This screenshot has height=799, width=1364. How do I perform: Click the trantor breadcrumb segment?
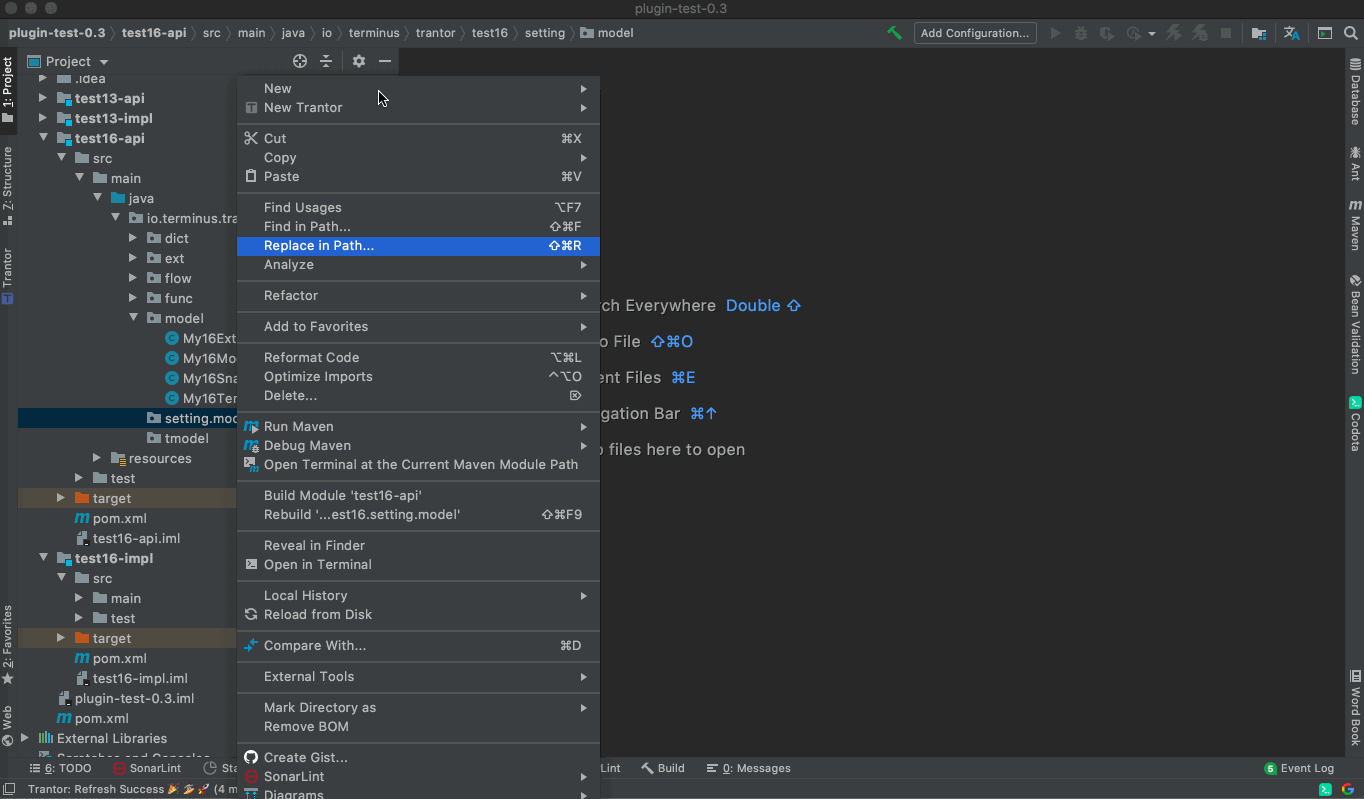pyautogui.click(x=436, y=33)
